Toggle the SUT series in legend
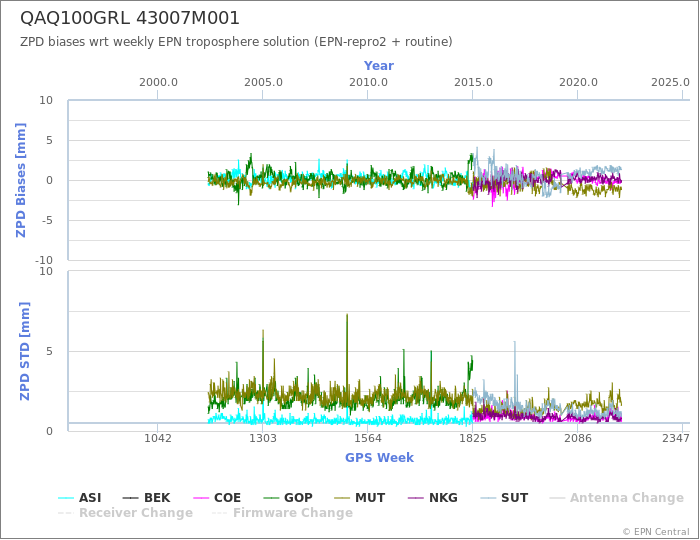The image size is (700, 540). click(x=504, y=498)
